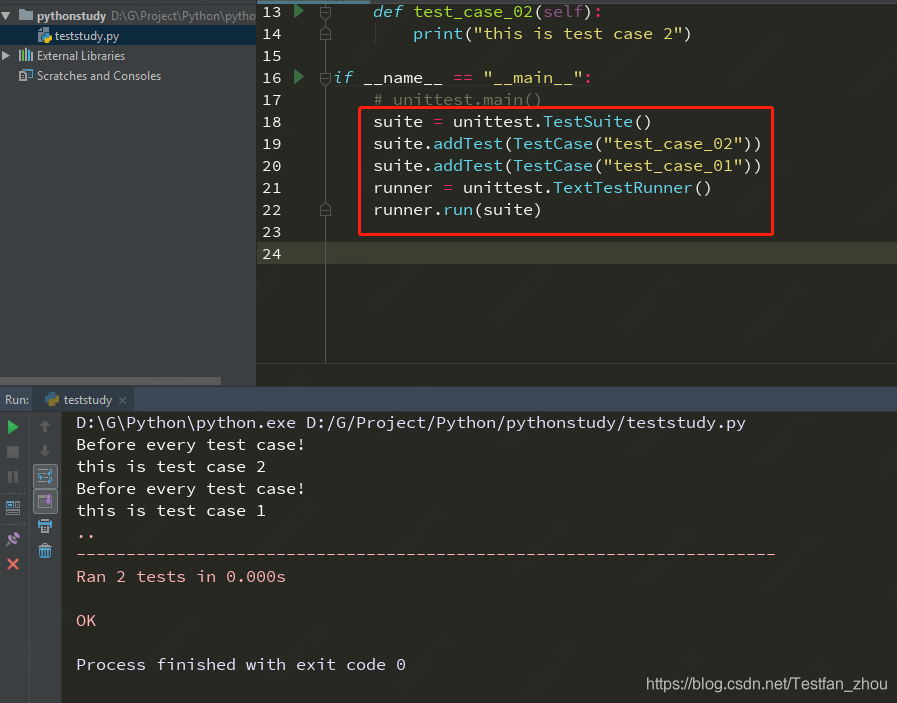The image size is (897, 703).
Task: Click the Down the Stack Trace arrow
Action: coord(45,451)
